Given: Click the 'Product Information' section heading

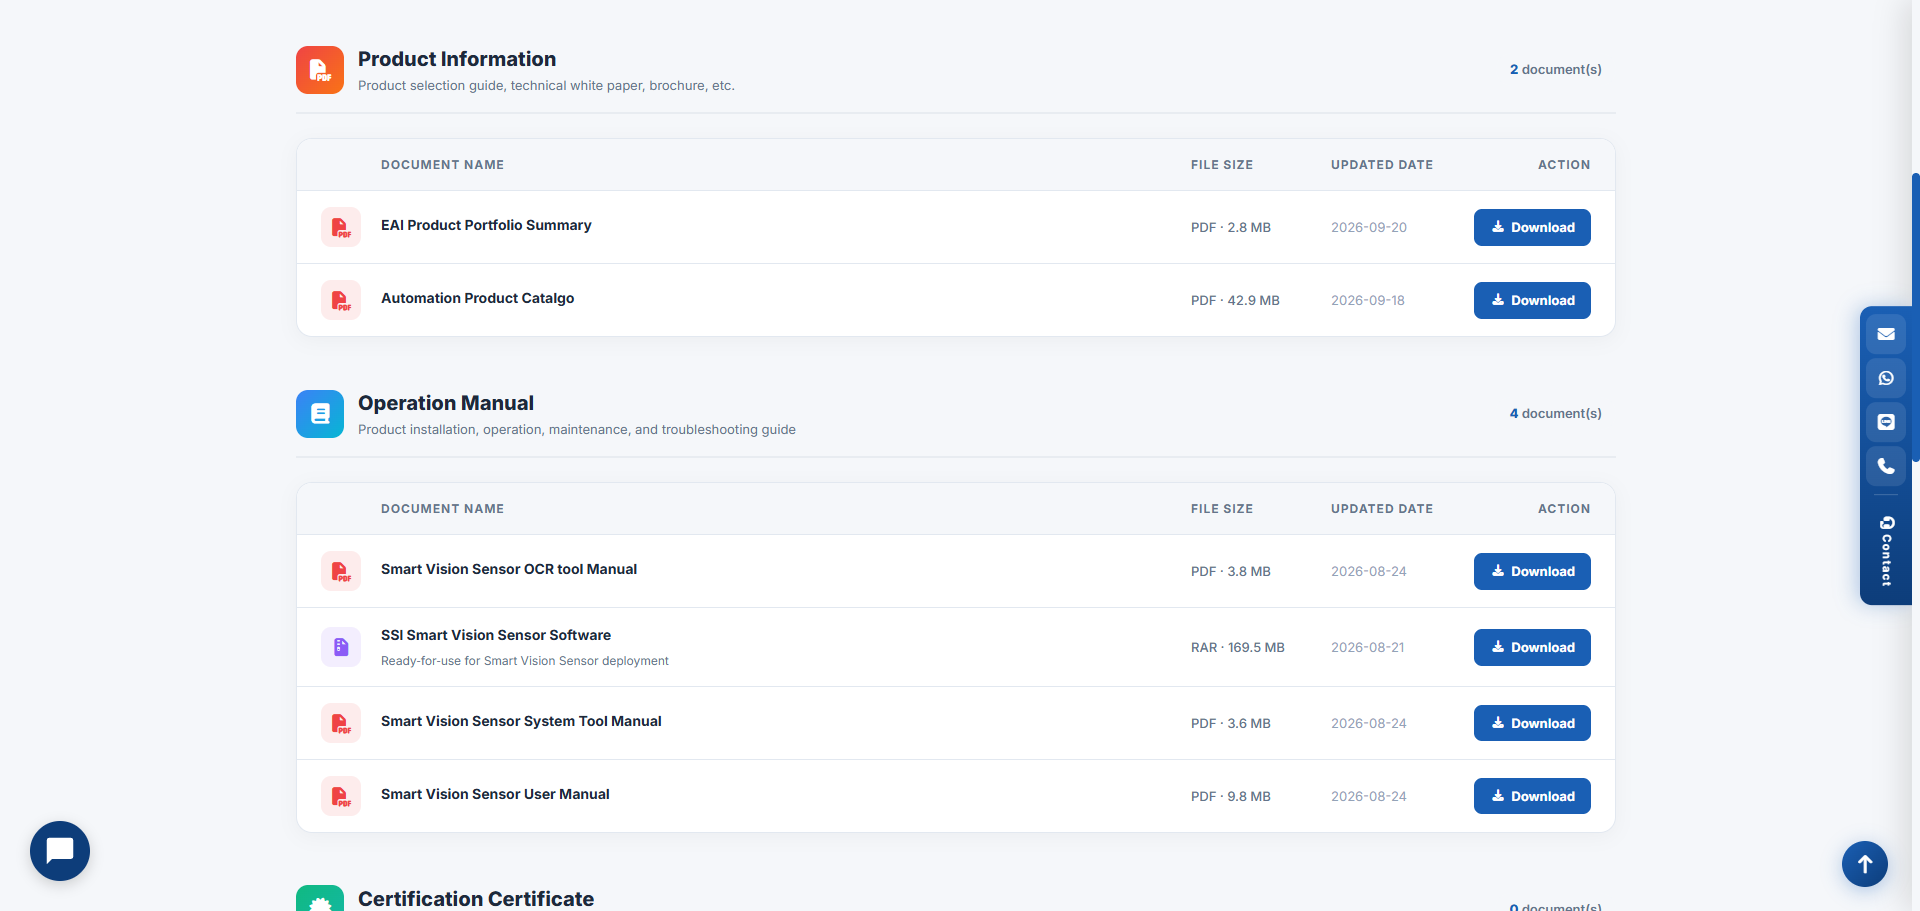Looking at the screenshot, I should point(457,59).
